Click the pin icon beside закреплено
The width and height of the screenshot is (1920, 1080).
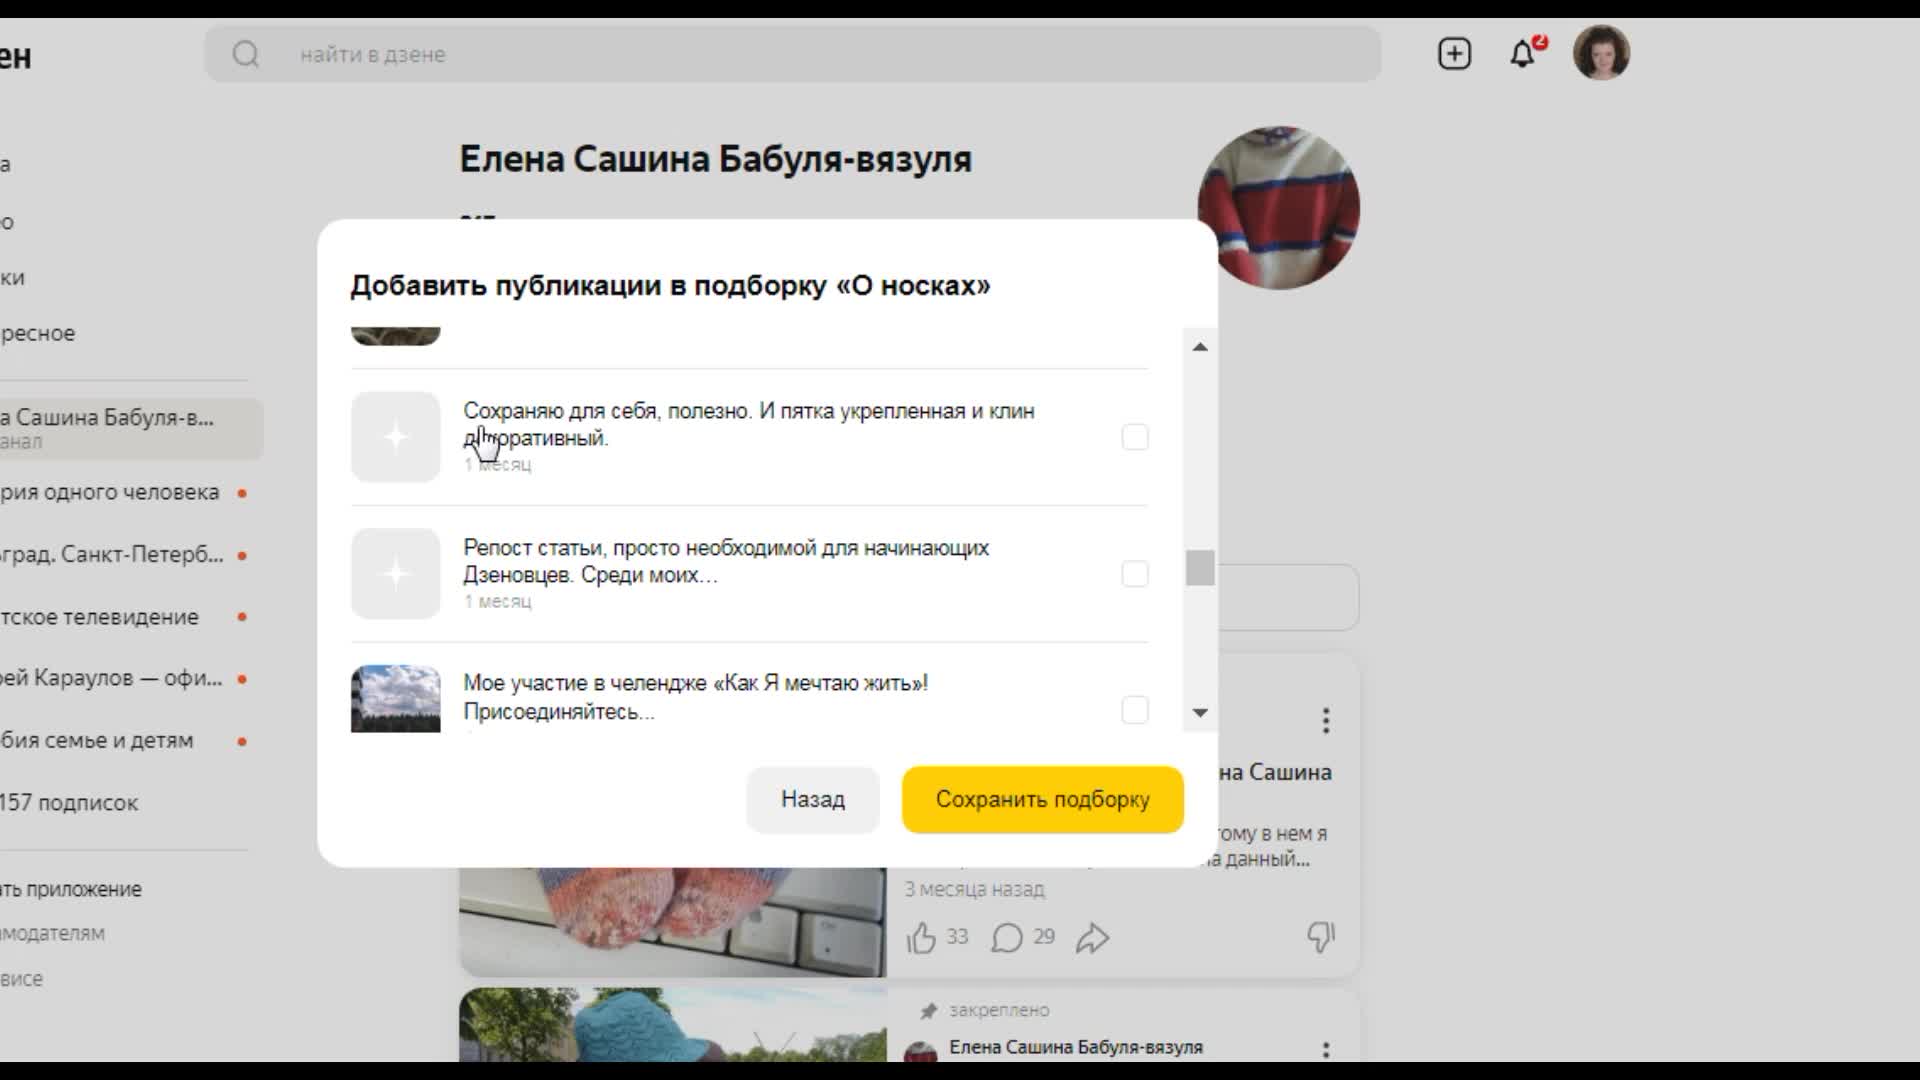point(929,1011)
